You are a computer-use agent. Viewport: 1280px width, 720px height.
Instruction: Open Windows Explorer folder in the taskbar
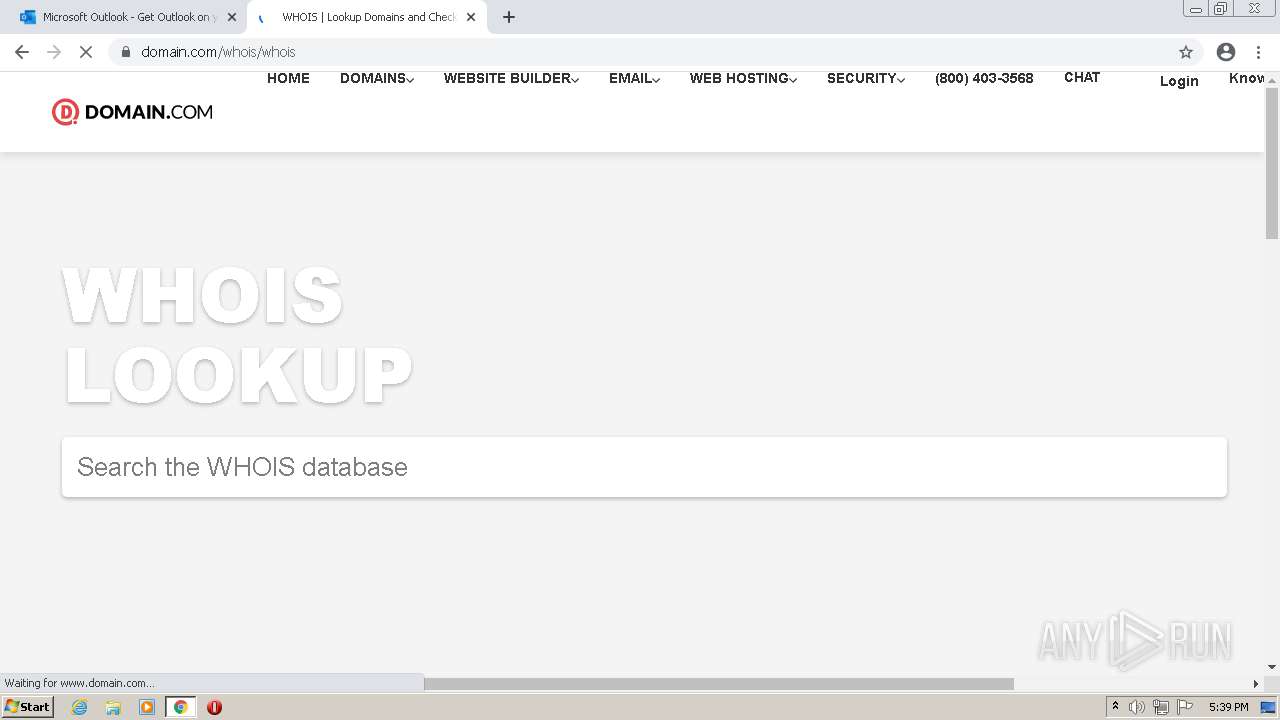coord(113,707)
